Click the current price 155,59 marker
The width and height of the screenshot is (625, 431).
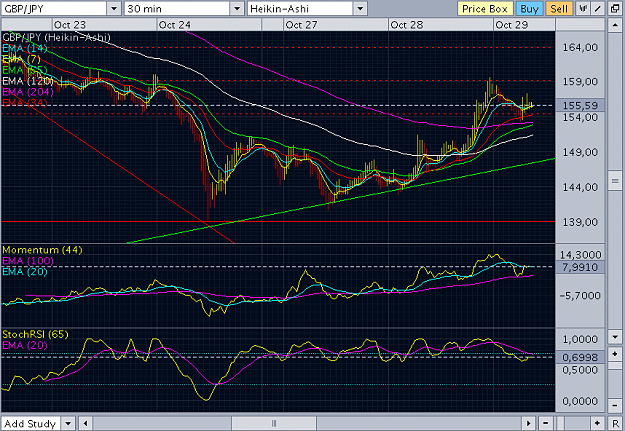click(580, 105)
